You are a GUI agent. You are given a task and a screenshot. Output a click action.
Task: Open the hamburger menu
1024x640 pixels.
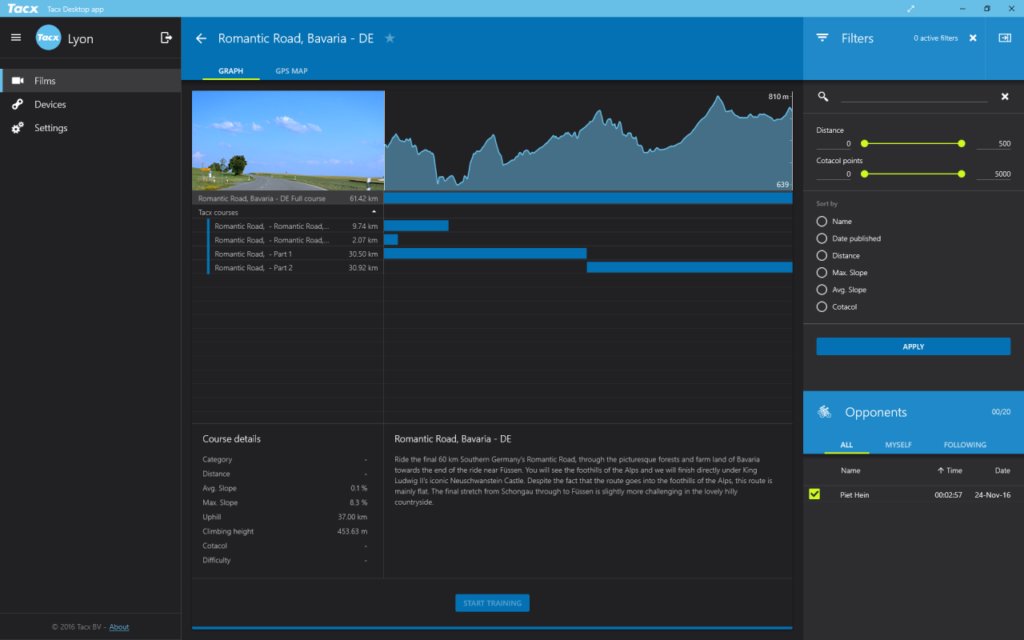[x=16, y=38]
